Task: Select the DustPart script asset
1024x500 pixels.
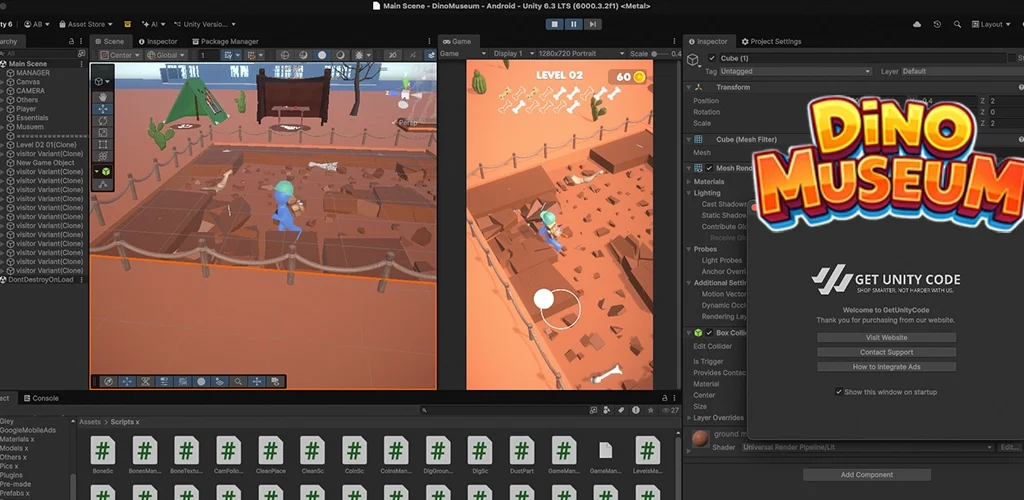Action: [x=522, y=456]
